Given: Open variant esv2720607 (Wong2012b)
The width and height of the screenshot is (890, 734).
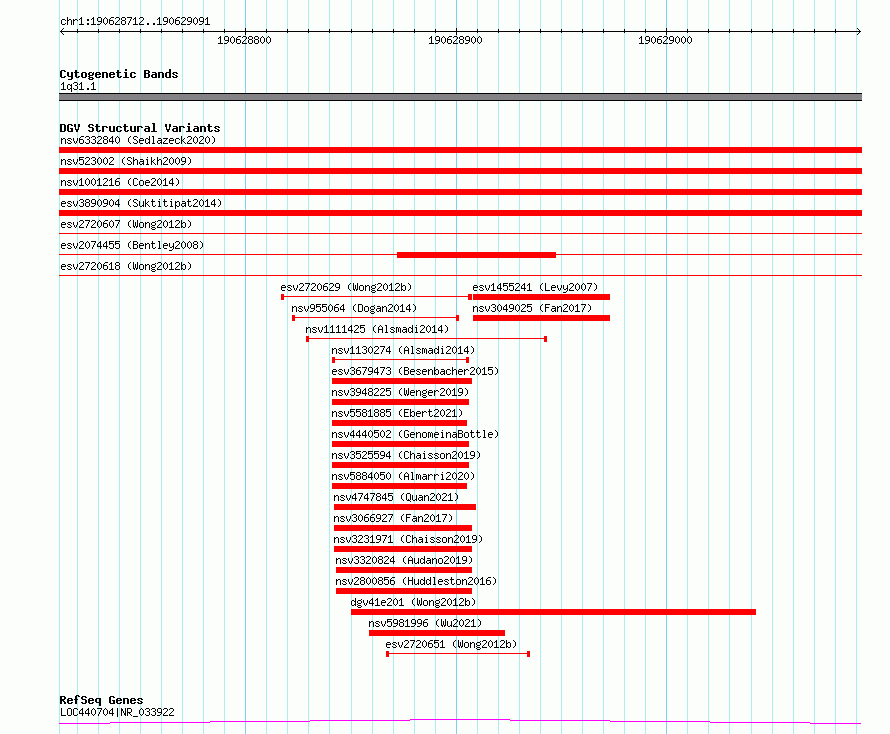Looking at the screenshot, I should coord(126,224).
